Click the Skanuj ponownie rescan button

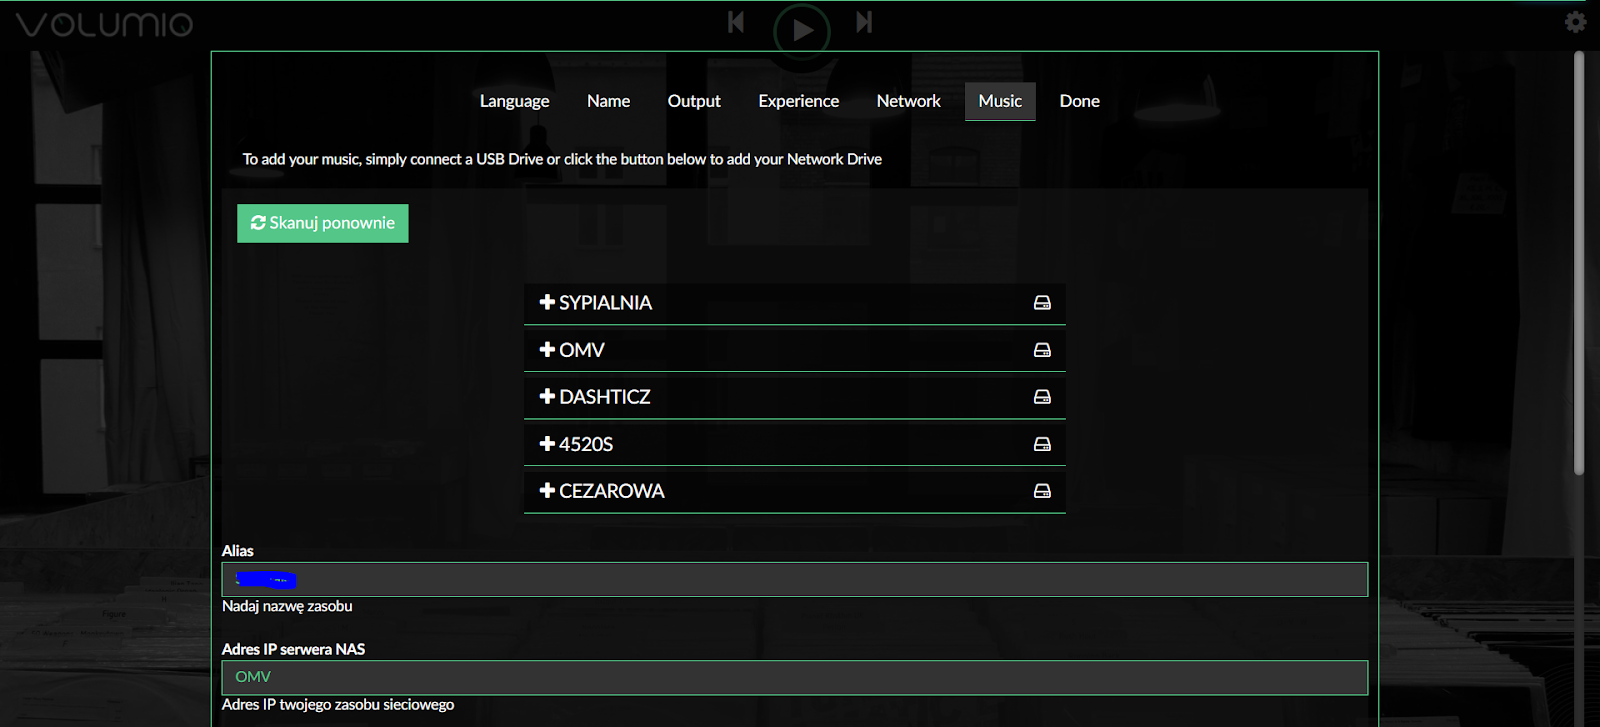(x=323, y=223)
